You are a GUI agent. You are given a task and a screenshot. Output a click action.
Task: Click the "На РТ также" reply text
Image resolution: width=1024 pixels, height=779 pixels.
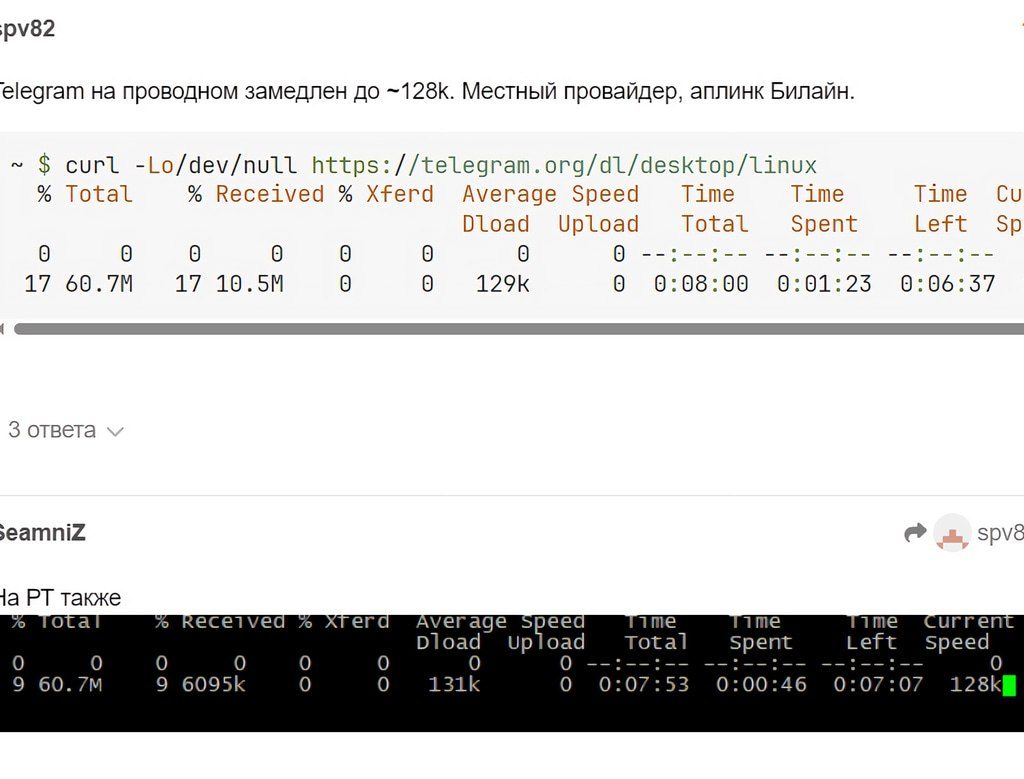[58, 598]
